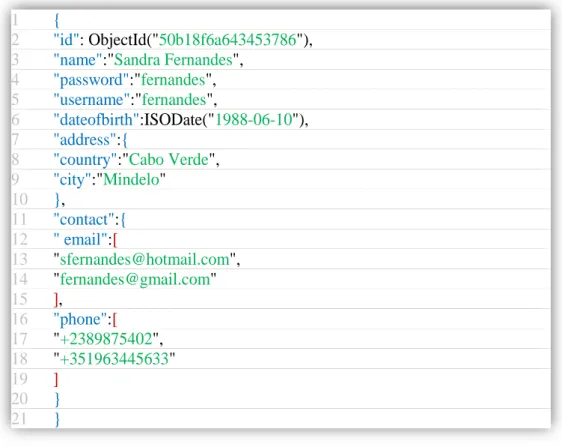
Task: Select fernandes@gmail.com email value
Action: pos(135,280)
